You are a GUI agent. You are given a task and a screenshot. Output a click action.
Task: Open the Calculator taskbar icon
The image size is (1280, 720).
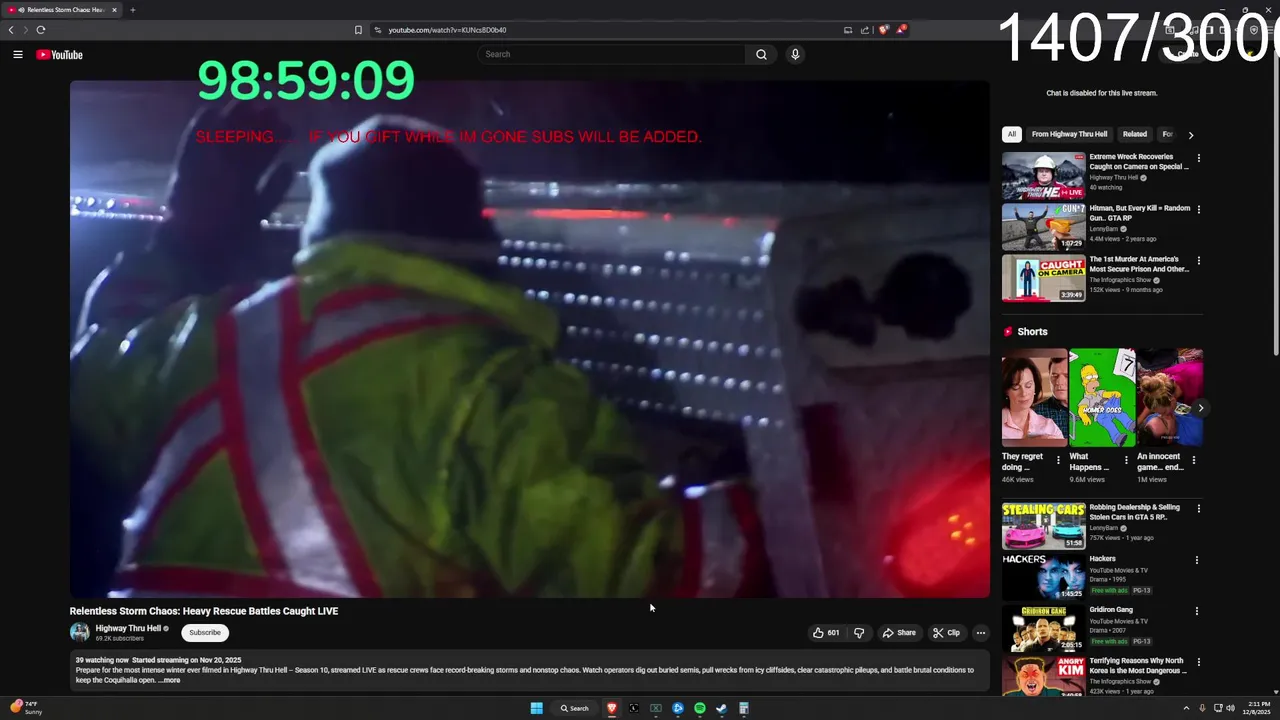coord(744,708)
